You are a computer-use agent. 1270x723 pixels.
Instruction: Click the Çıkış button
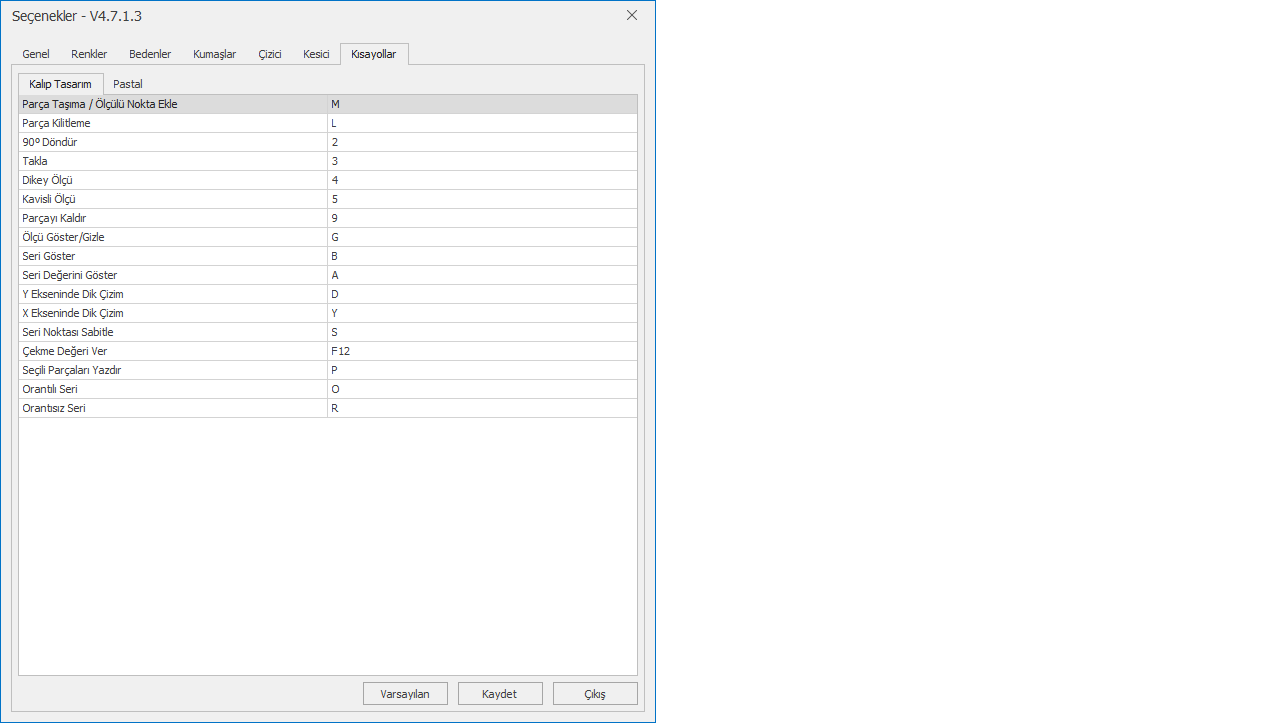pos(595,694)
